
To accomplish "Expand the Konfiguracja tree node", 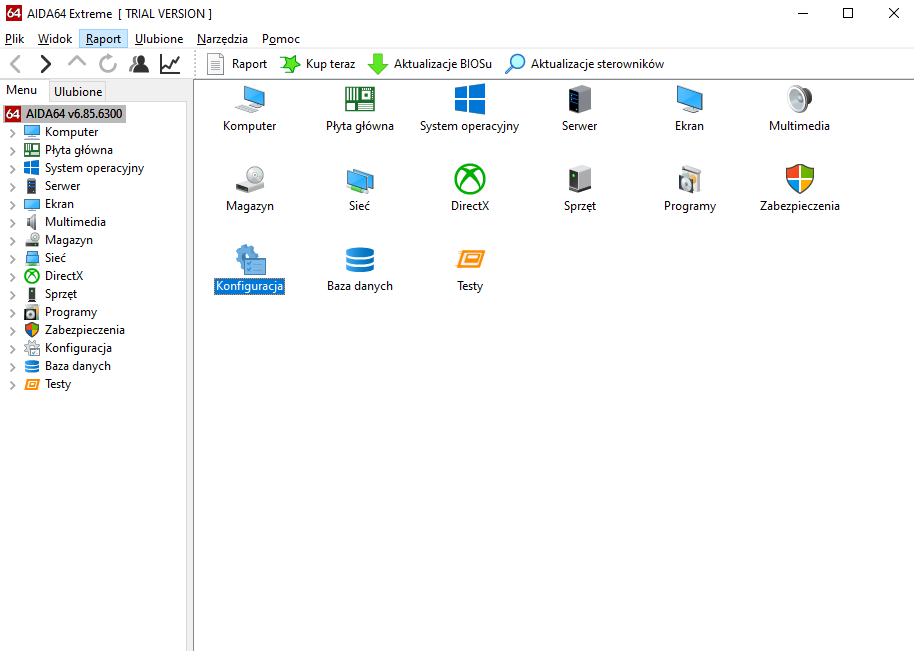I will [12, 349].
